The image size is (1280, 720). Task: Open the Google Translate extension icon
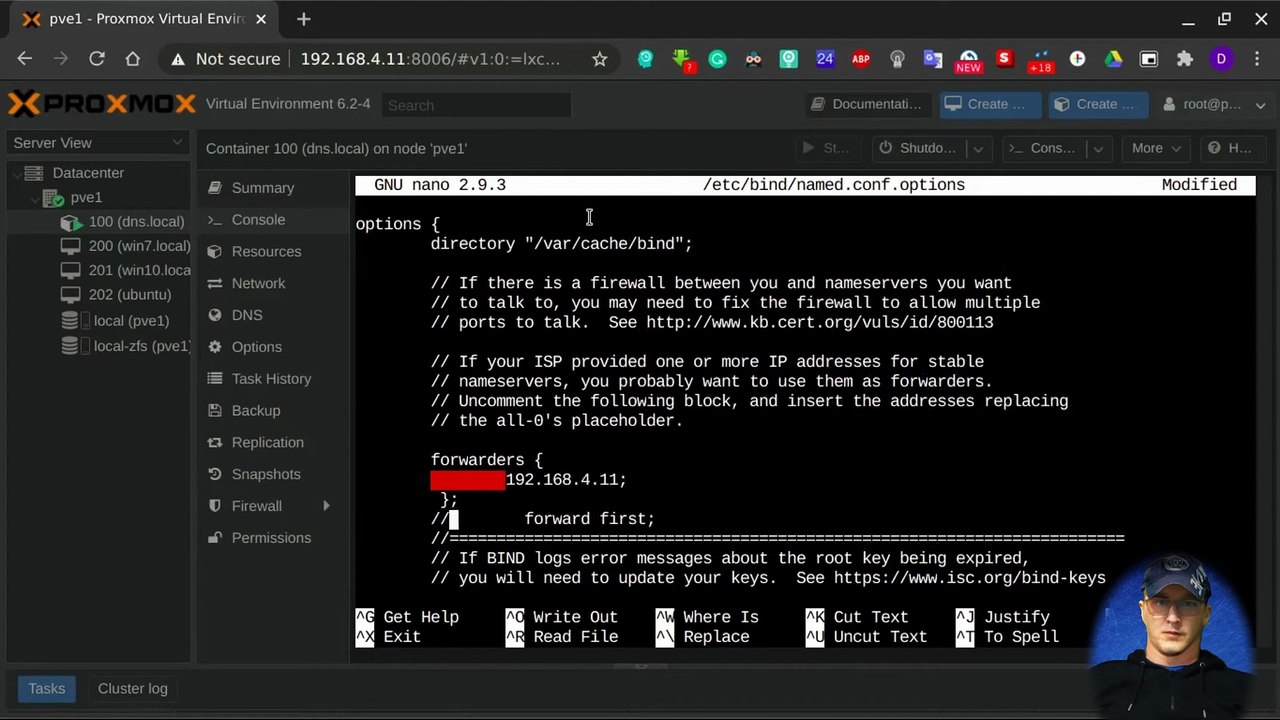[x=933, y=59]
